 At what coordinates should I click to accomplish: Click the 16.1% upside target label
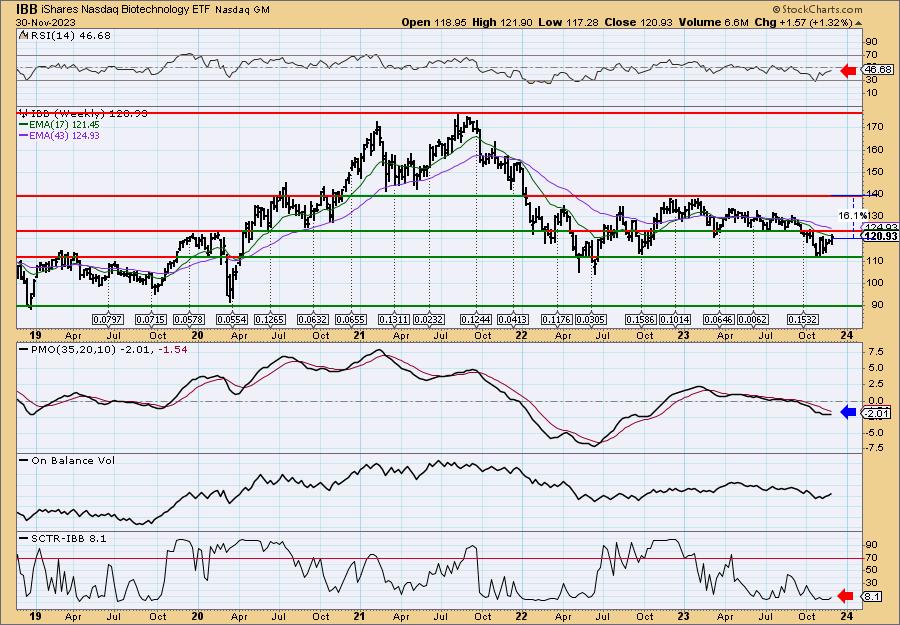[x=852, y=215]
